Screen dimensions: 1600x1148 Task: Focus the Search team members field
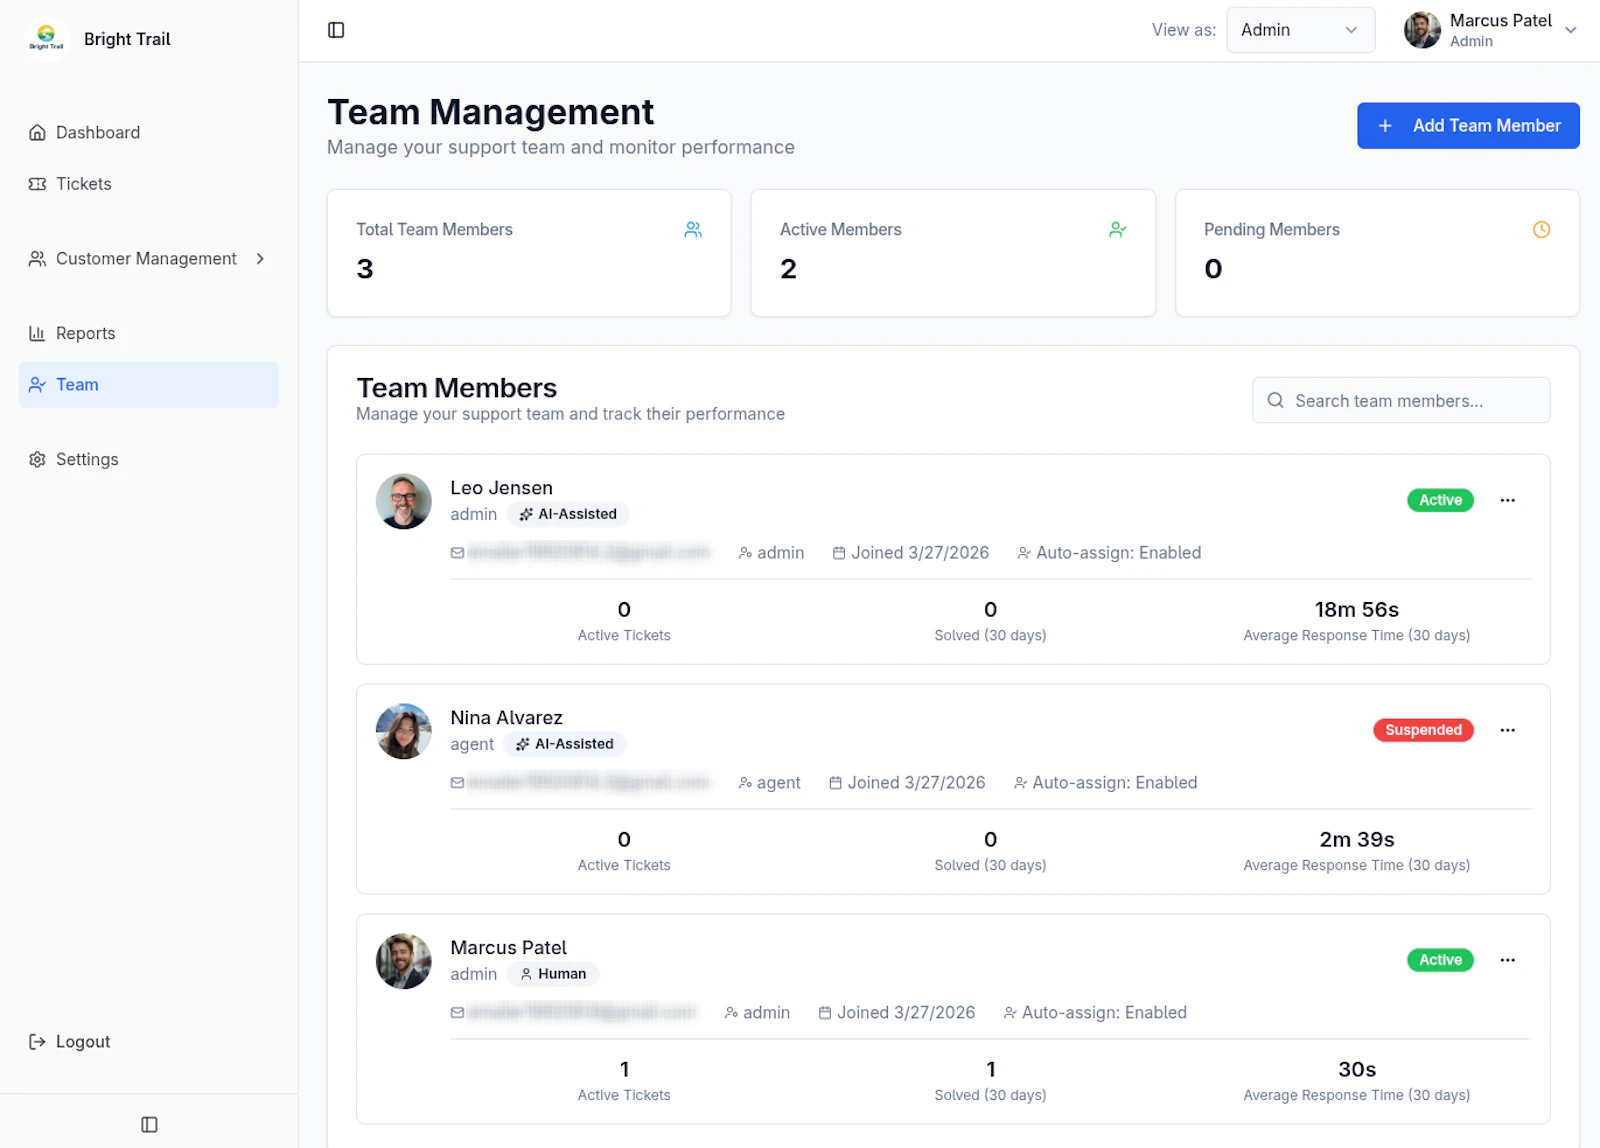[1401, 400]
